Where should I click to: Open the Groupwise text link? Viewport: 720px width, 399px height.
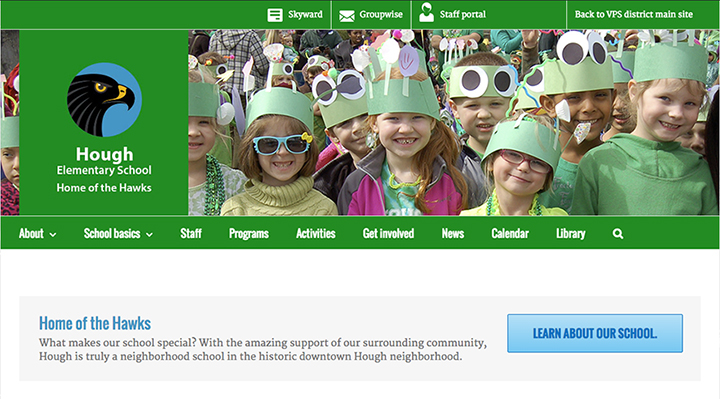click(381, 14)
